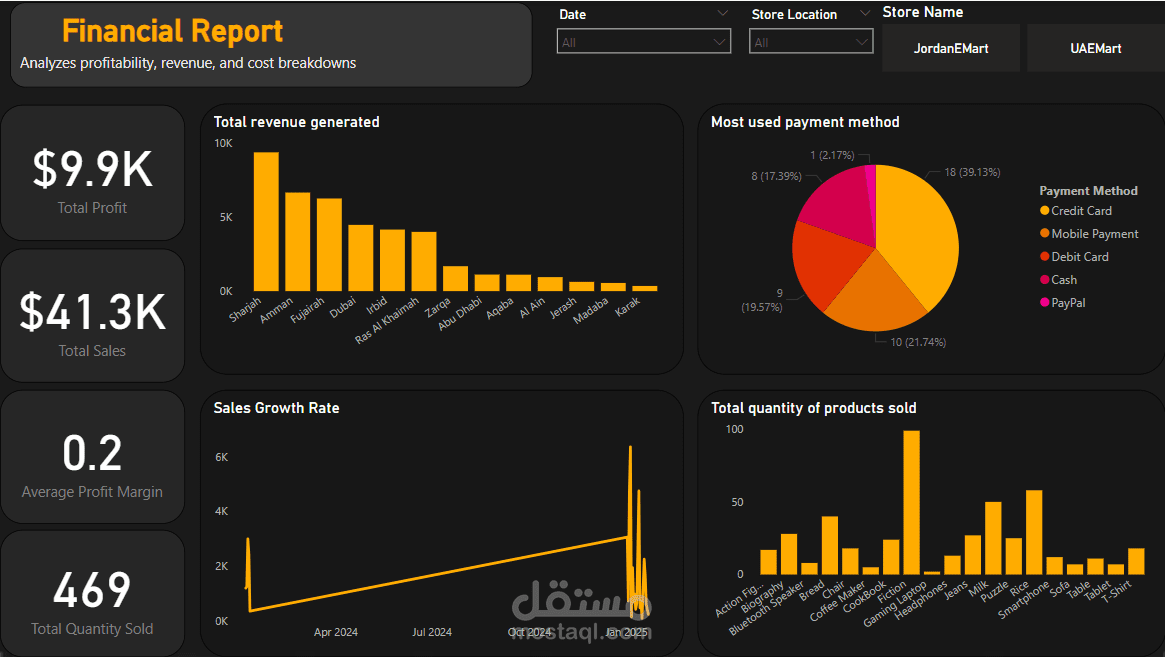Click the Jul 2024 axis label

tap(432, 632)
